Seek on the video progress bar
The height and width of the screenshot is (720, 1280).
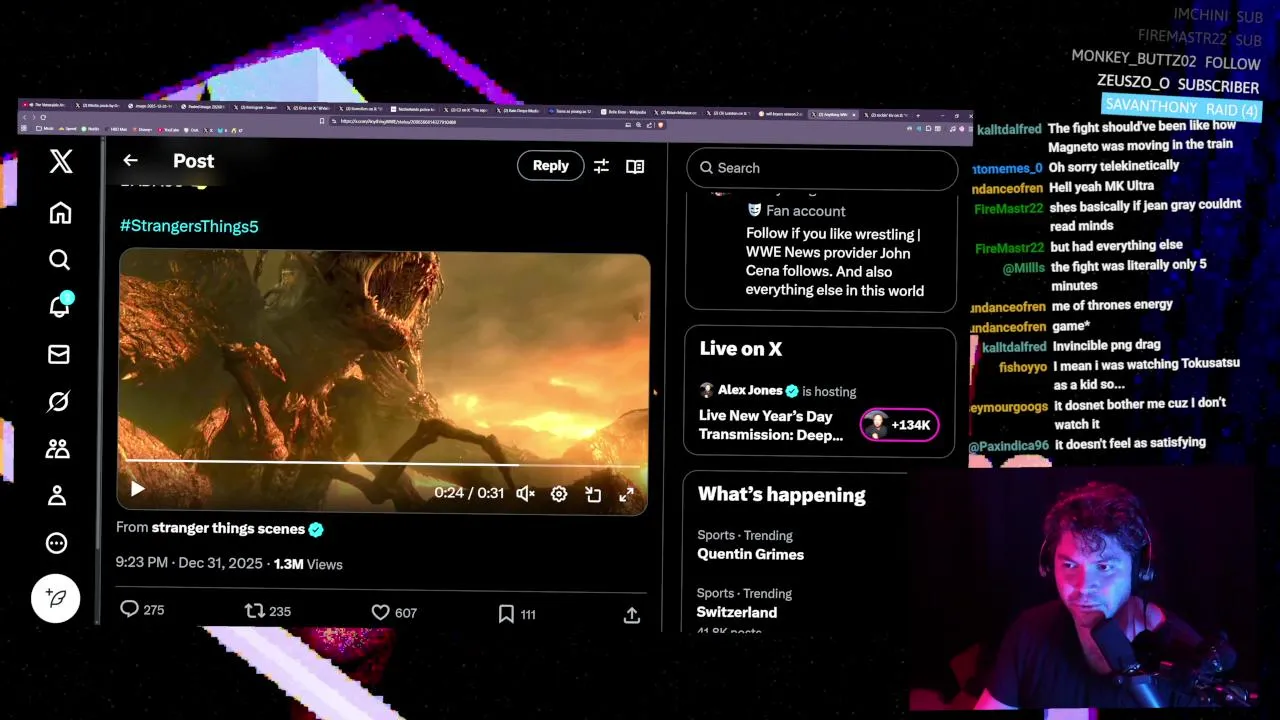384,463
